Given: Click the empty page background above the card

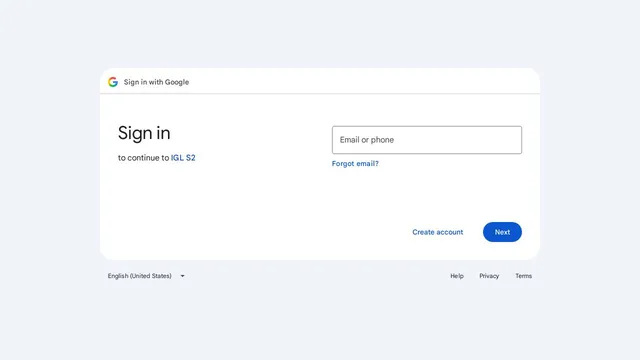Looking at the screenshot, I should click(x=320, y=33).
